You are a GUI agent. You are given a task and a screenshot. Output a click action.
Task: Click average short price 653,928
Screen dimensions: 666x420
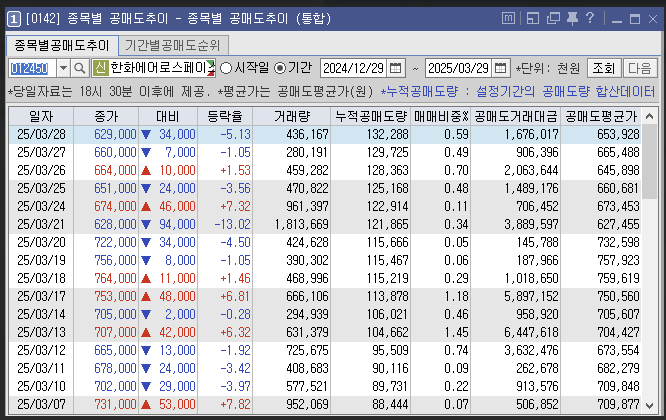click(x=618, y=135)
